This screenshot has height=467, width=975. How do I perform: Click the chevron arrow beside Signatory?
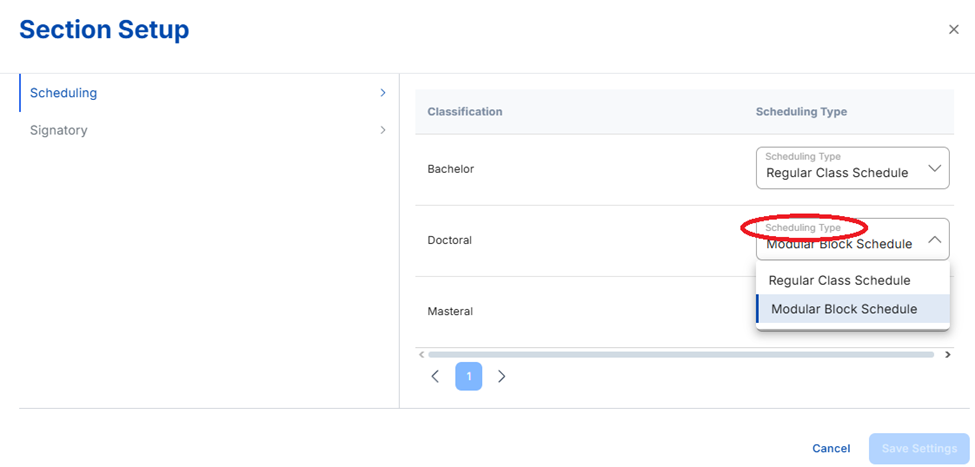[x=383, y=130]
